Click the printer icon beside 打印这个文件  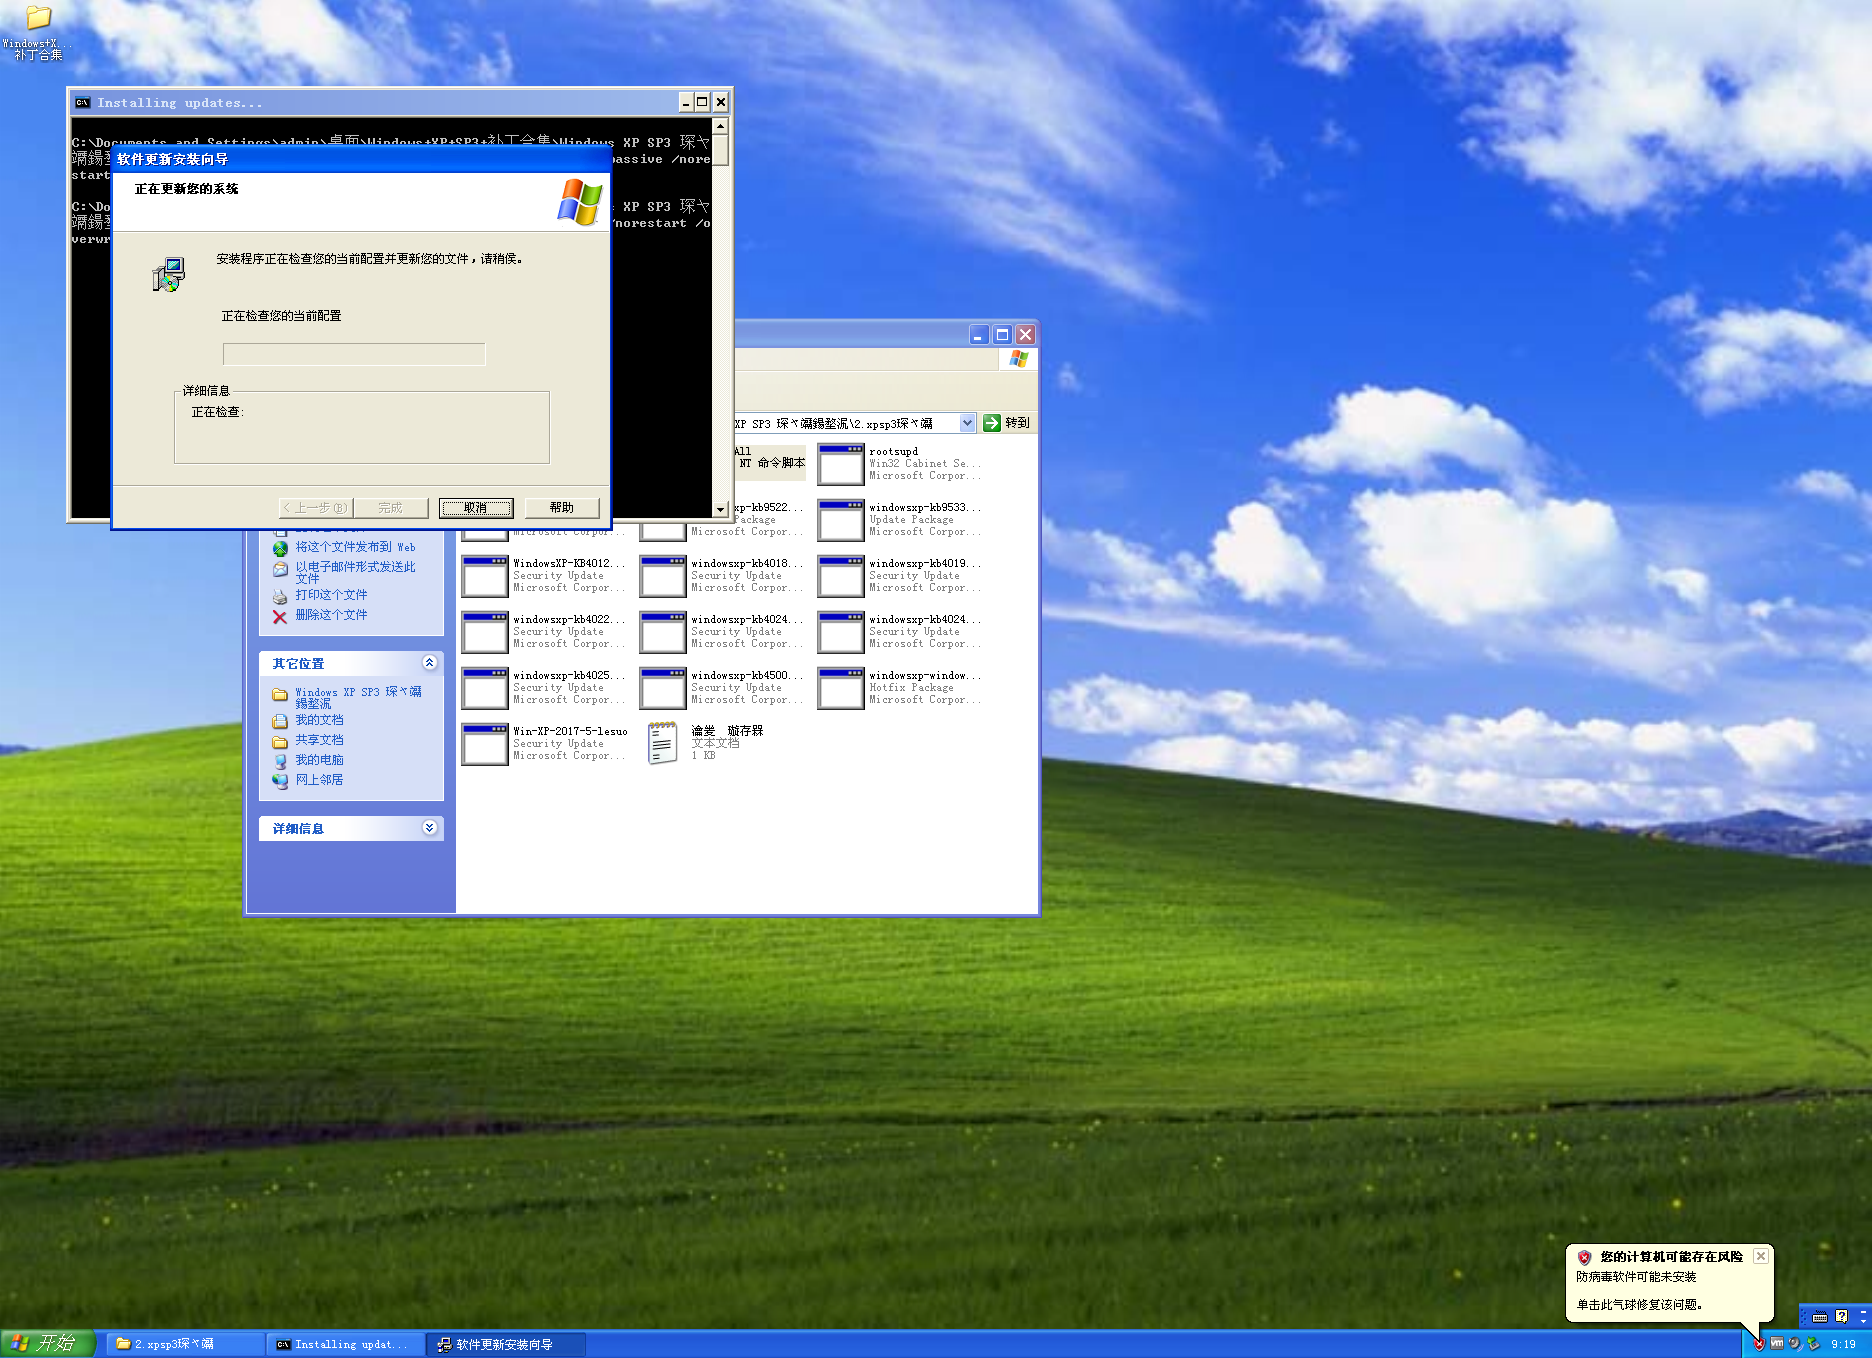(x=280, y=596)
